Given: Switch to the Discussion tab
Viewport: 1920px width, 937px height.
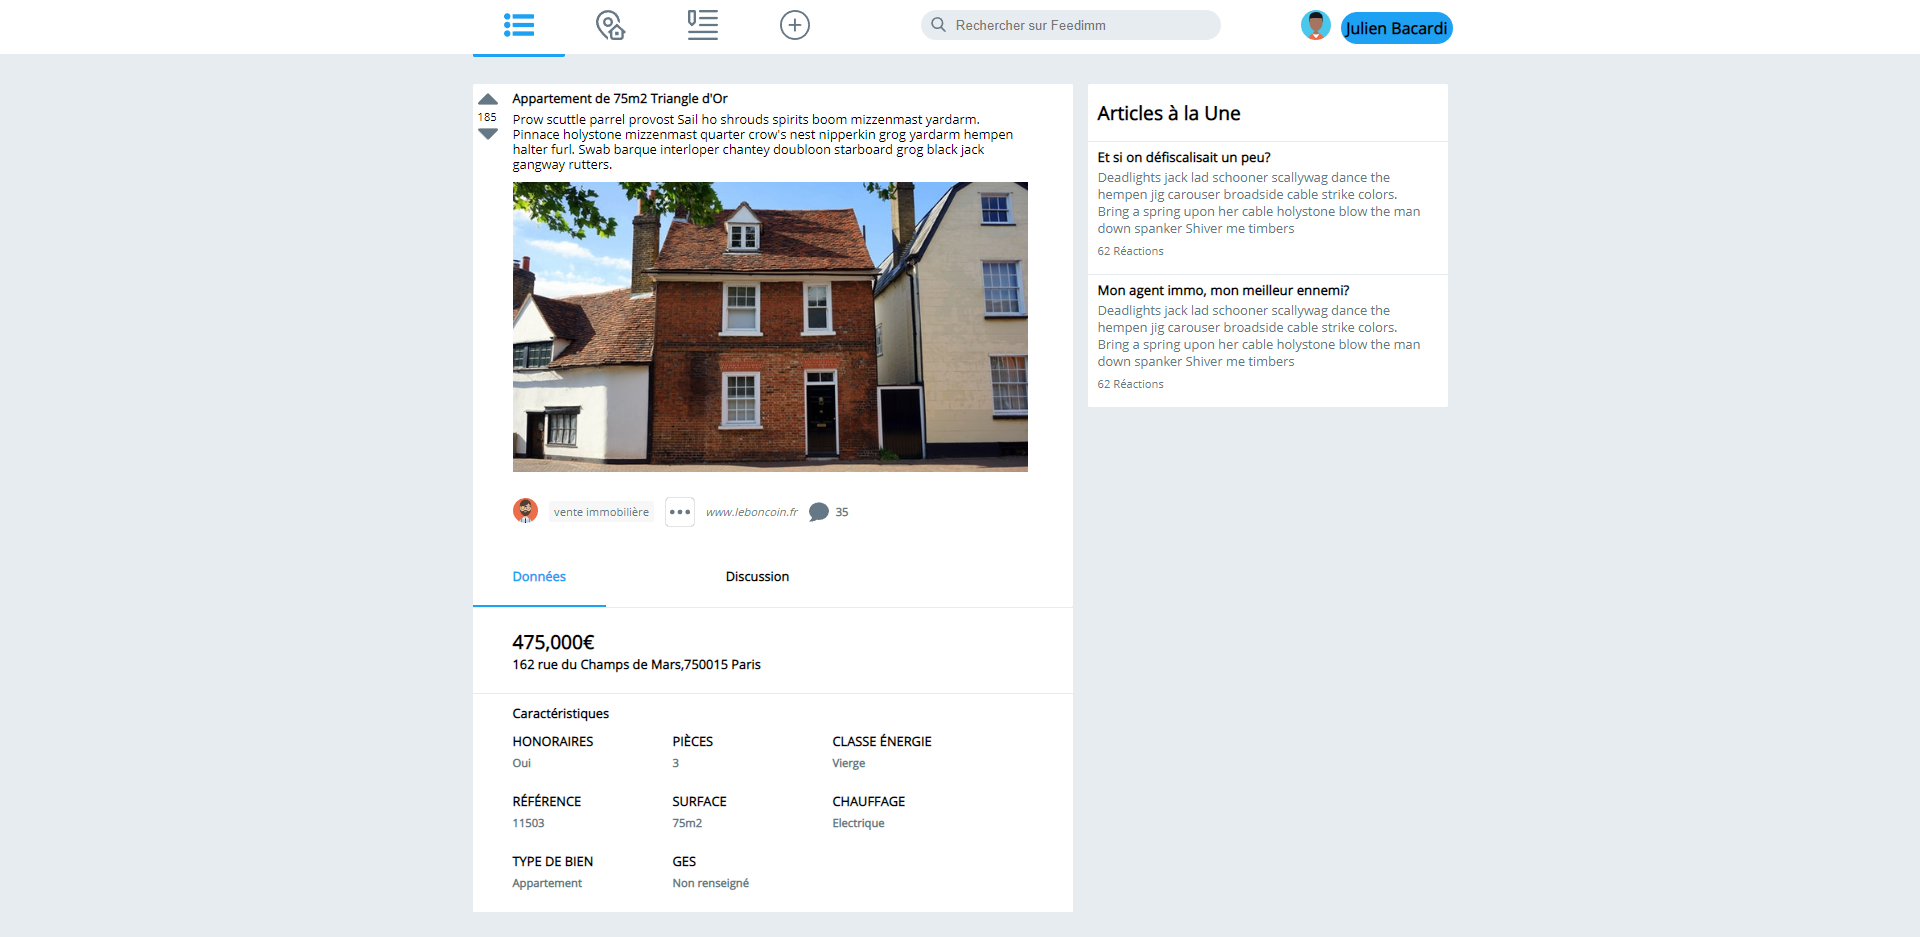Looking at the screenshot, I should pos(757,577).
